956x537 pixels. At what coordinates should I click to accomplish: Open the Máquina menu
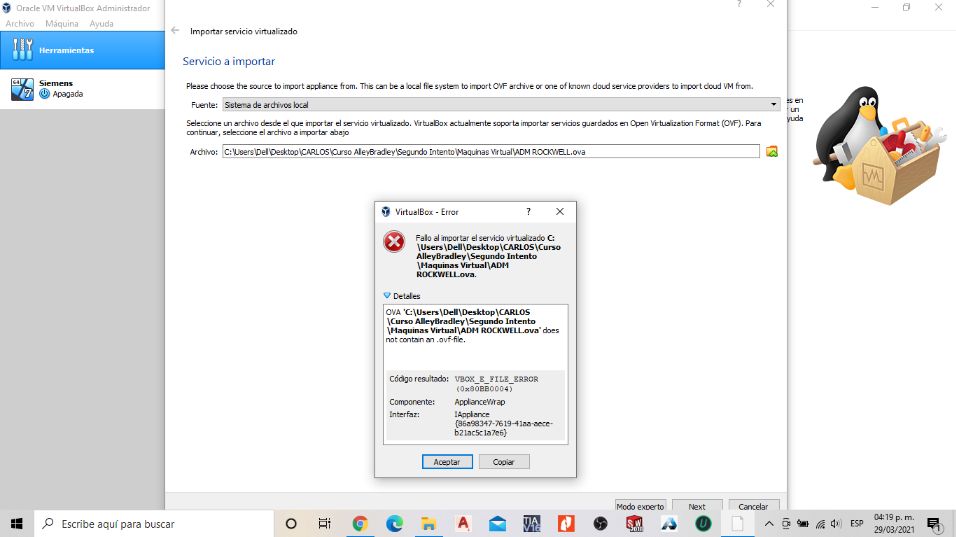62,23
